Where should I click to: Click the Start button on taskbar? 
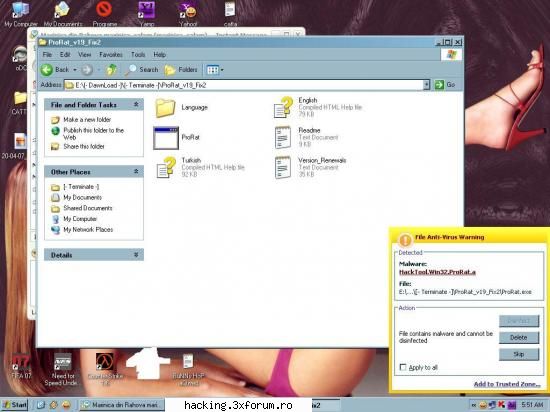click(14, 405)
